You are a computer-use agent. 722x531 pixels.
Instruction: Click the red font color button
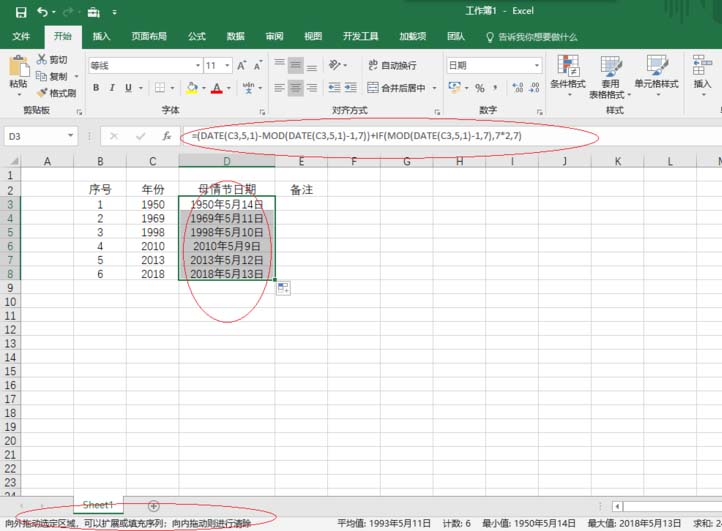point(215,88)
